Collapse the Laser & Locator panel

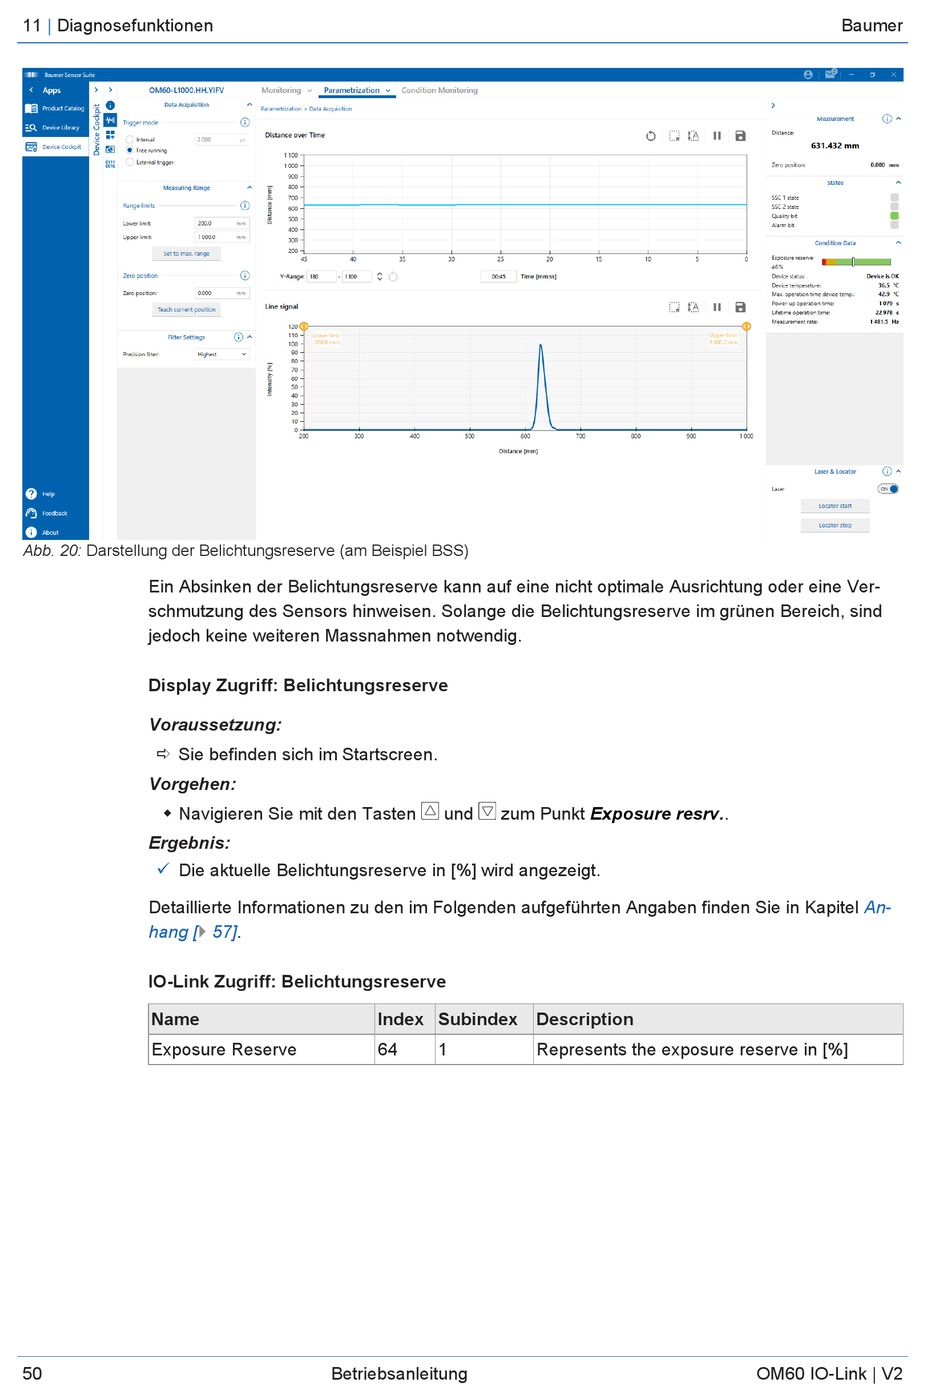pyautogui.click(x=898, y=471)
